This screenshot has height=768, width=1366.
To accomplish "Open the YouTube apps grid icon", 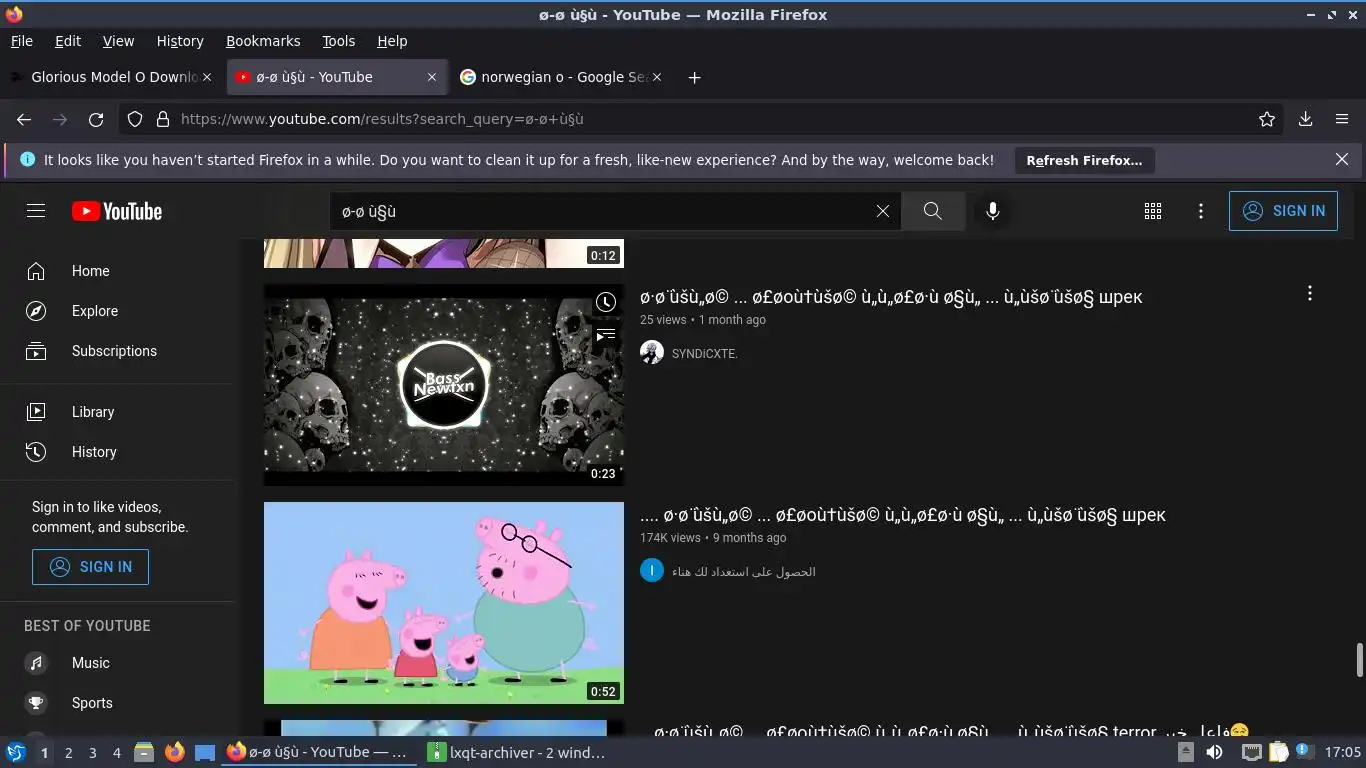I will [1153, 211].
